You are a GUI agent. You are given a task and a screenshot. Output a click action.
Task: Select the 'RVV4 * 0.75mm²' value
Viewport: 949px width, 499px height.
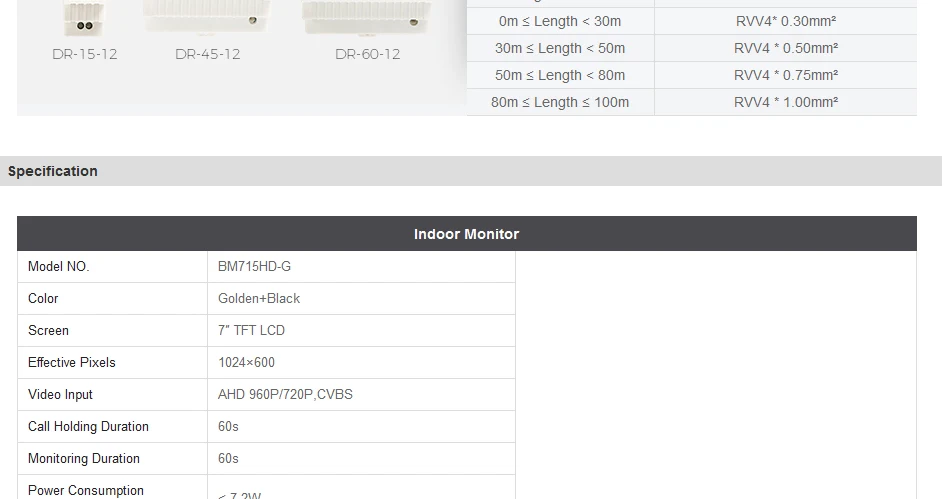point(786,75)
